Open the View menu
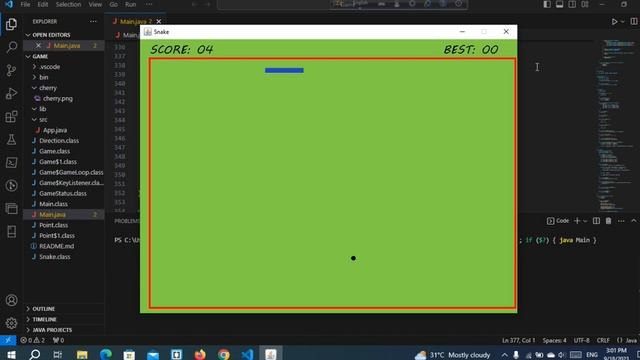The height and width of the screenshot is (360, 640). coord(95,4)
